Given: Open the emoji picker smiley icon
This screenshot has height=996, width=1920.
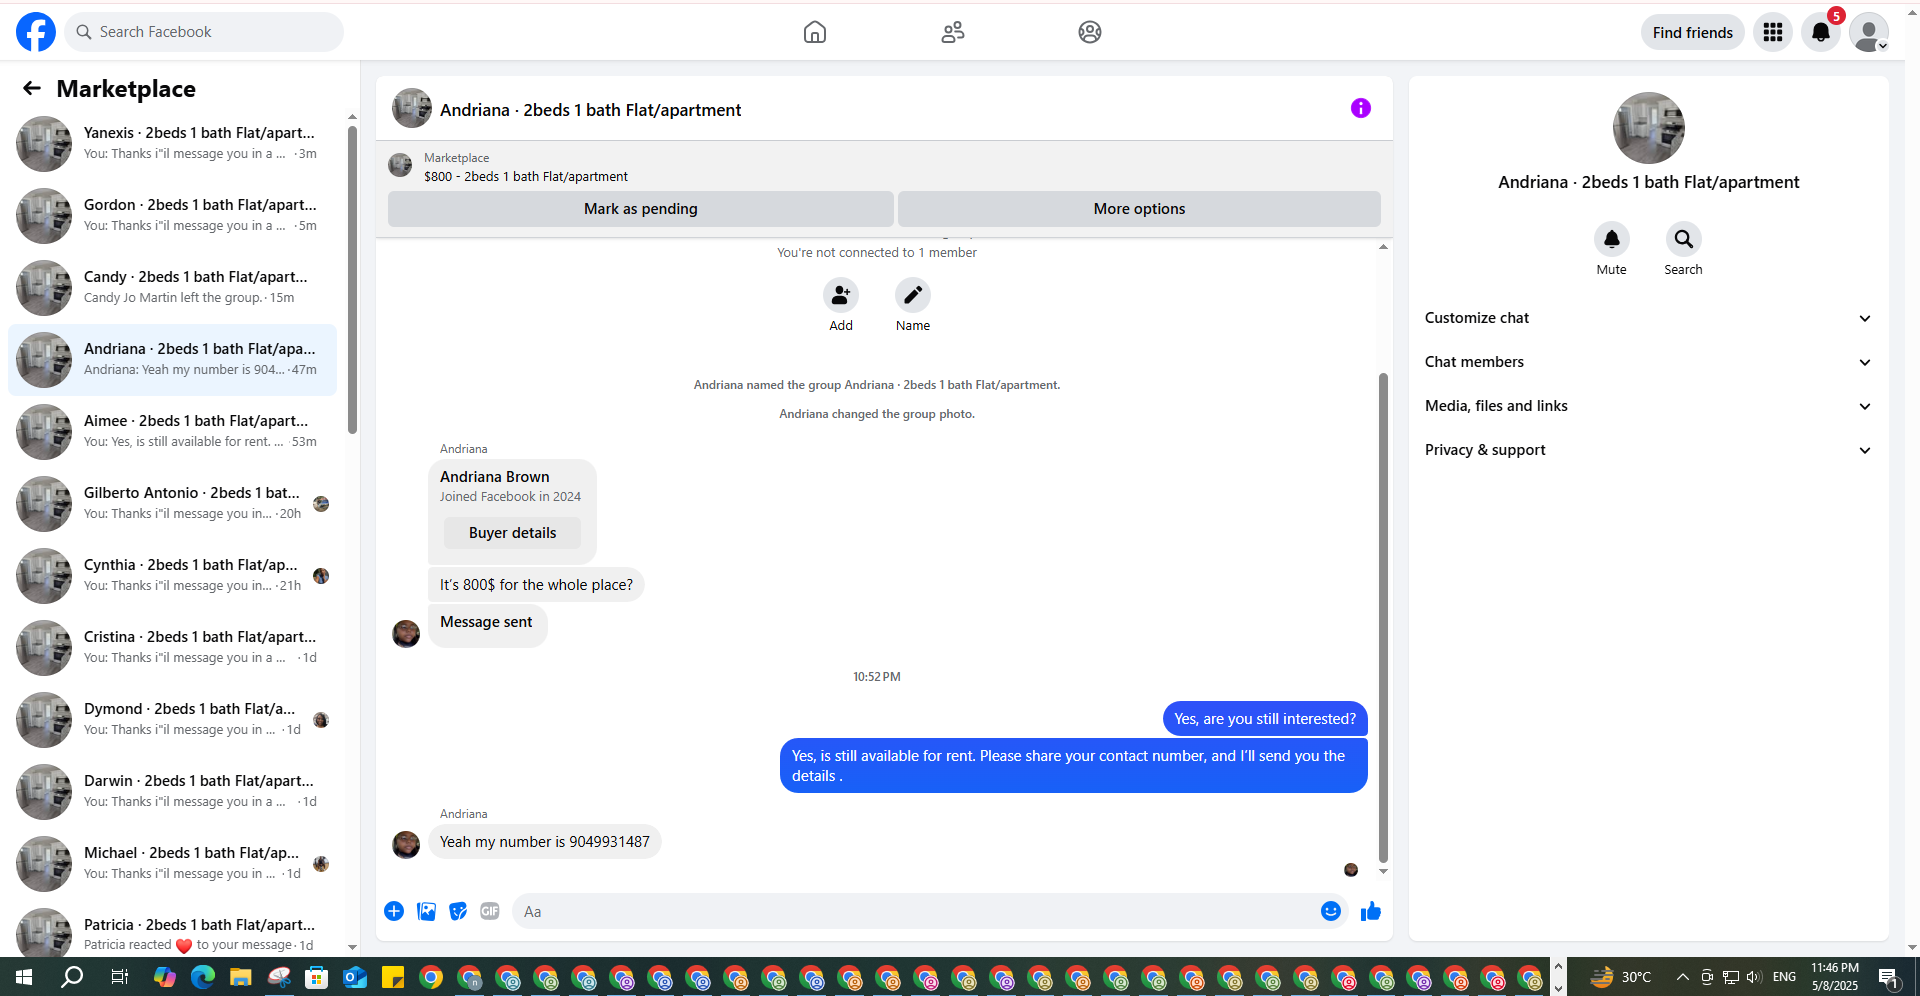Looking at the screenshot, I should (1331, 911).
